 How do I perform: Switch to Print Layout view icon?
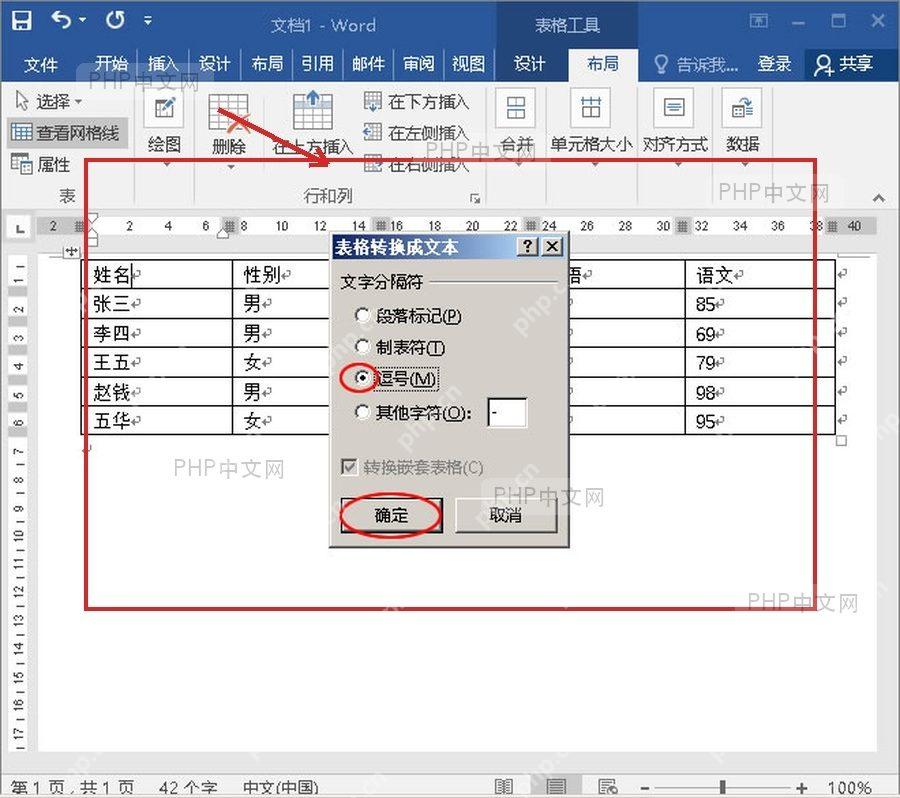[x=556, y=787]
